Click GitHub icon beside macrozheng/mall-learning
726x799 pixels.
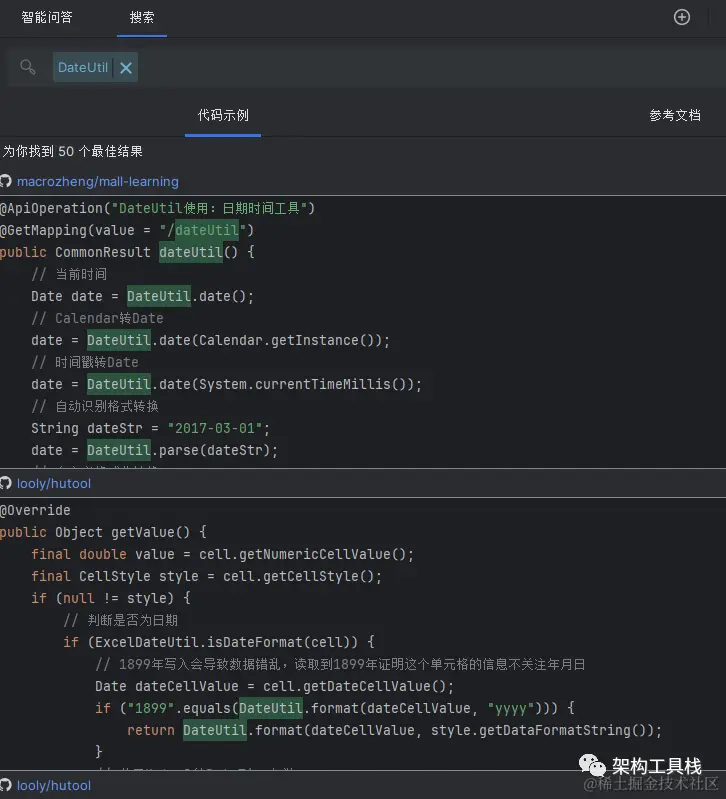pyautogui.click(x=6, y=181)
